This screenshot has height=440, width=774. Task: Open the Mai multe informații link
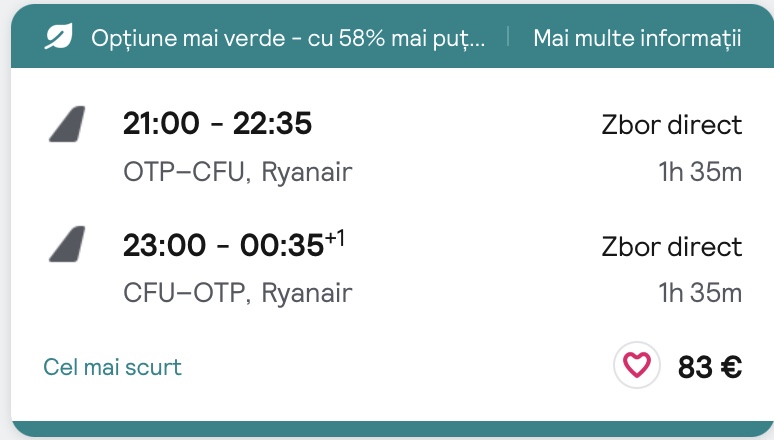point(637,38)
